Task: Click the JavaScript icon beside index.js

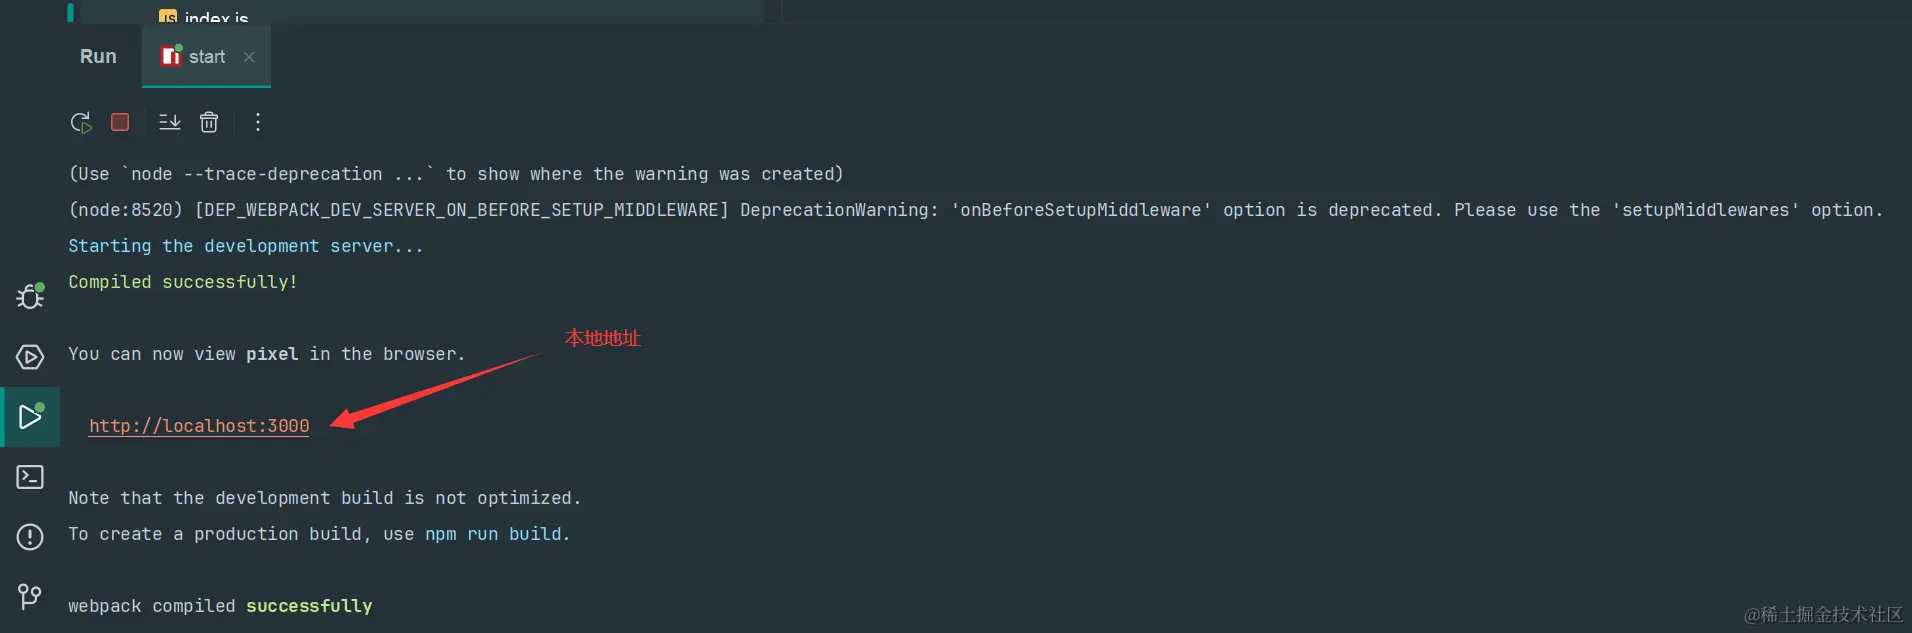Action: pyautogui.click(x=166, y=16)
